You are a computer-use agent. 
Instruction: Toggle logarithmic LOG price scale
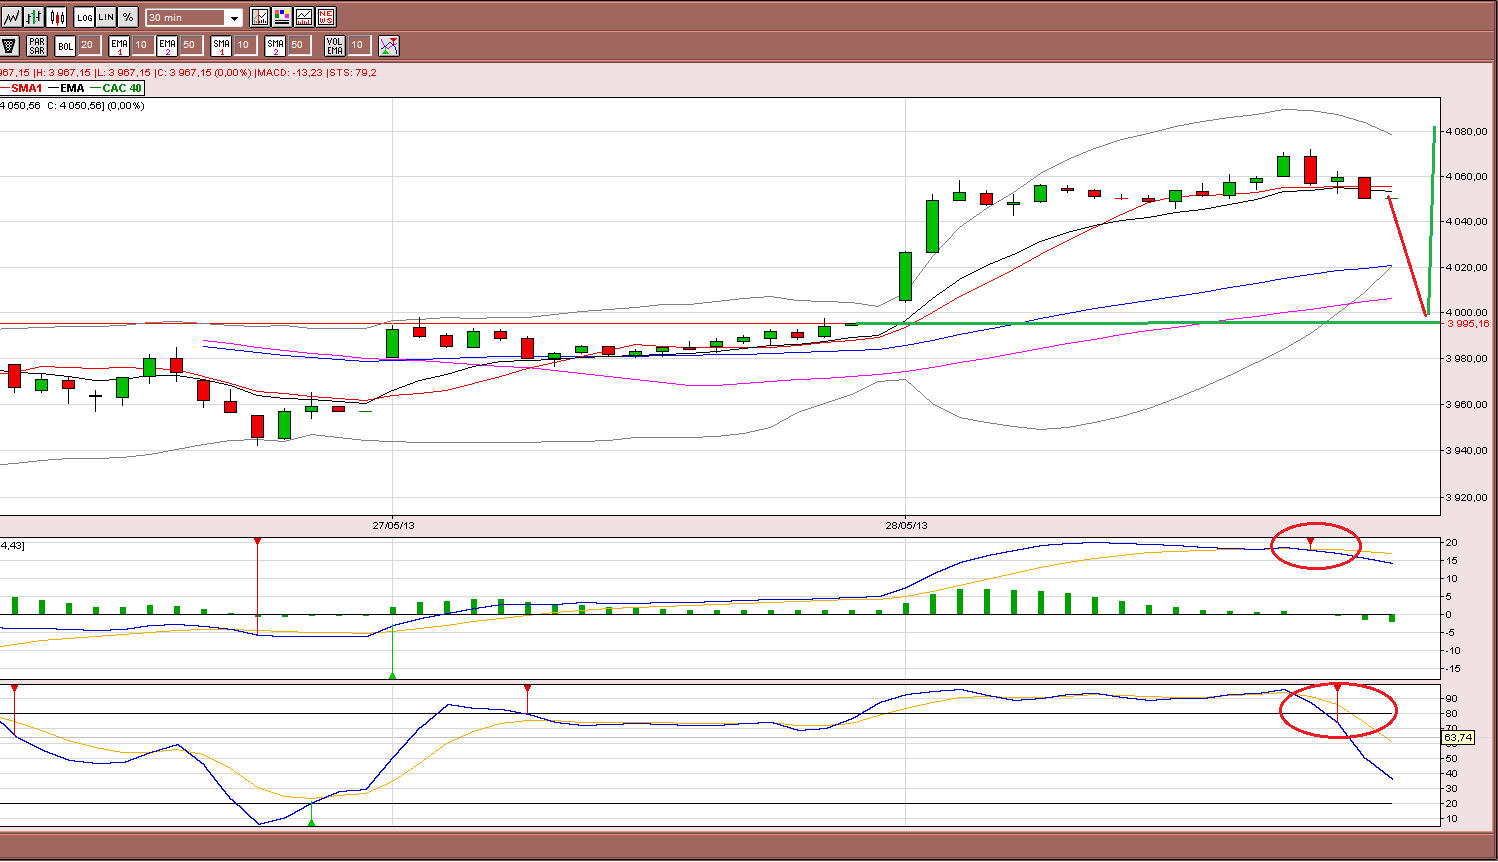pyautogui.click(x=84, y=17)
